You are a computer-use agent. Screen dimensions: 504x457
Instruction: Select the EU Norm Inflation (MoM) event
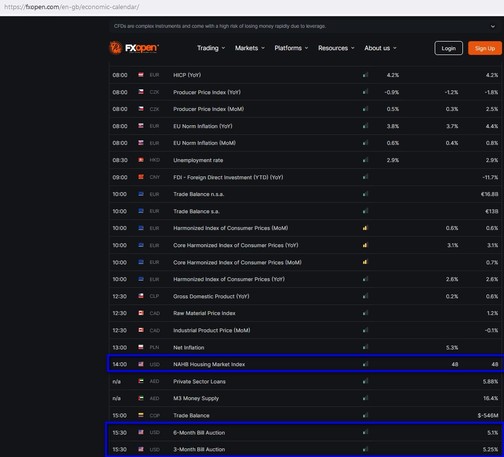click(204, 143)
